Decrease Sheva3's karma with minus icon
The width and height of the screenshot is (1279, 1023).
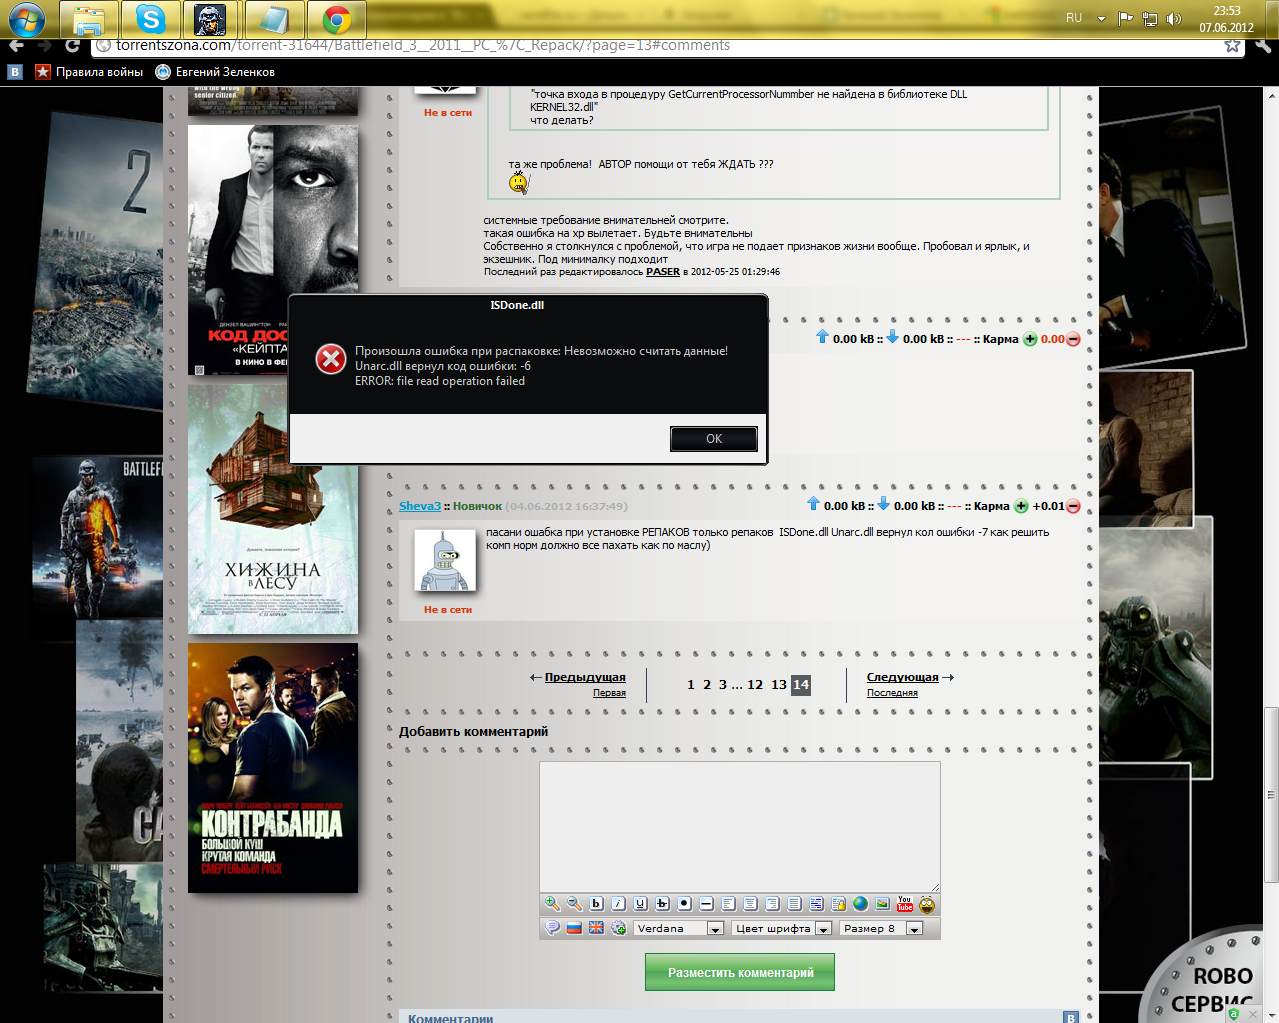coord(1073,506)
